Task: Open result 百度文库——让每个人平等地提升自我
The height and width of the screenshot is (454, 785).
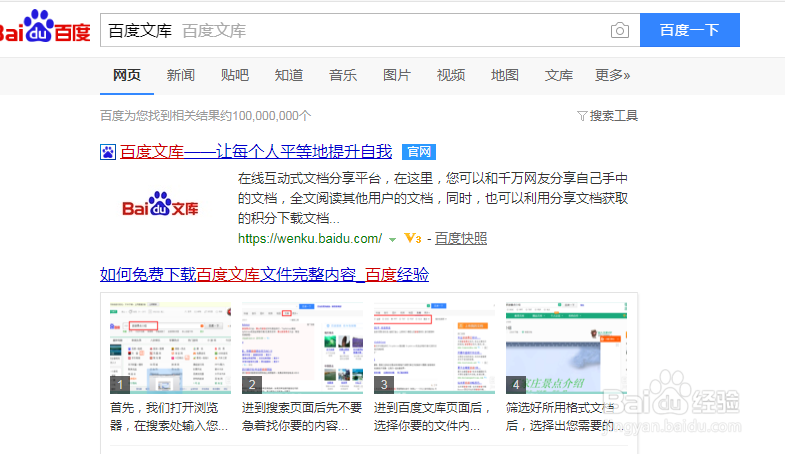Action: pos(256,152)
